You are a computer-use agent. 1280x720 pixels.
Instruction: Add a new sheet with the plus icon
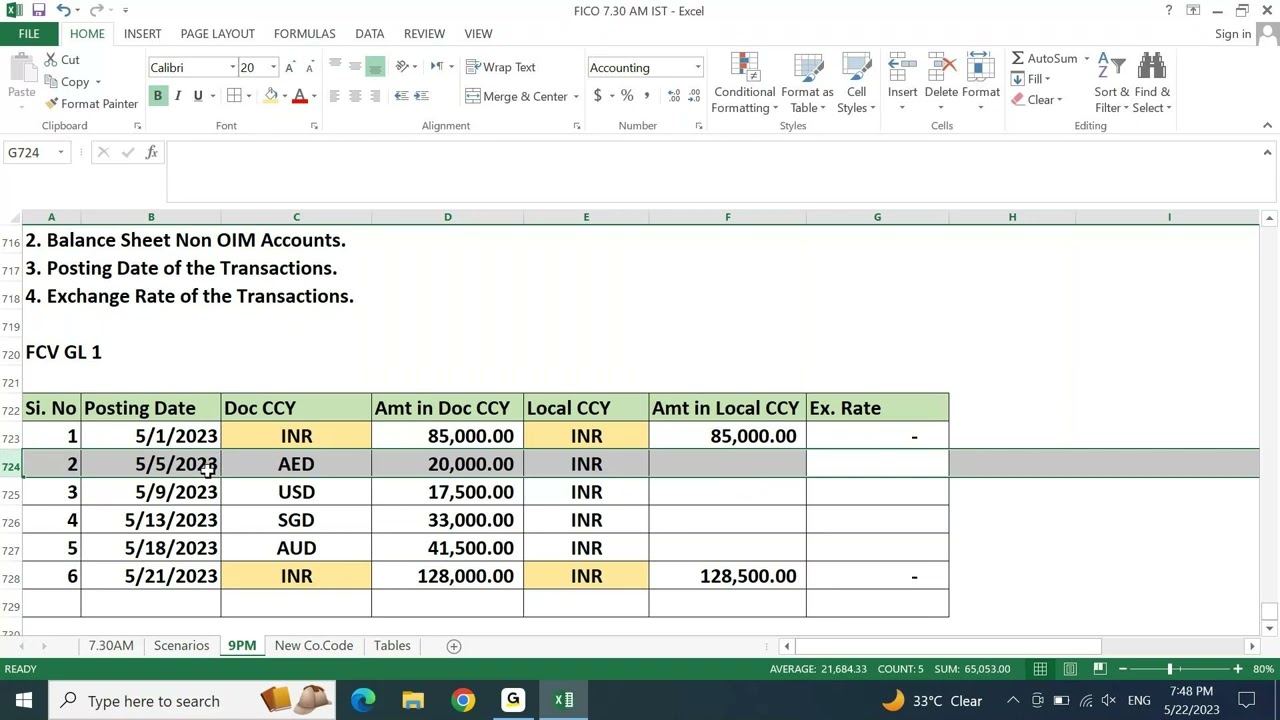453,646
